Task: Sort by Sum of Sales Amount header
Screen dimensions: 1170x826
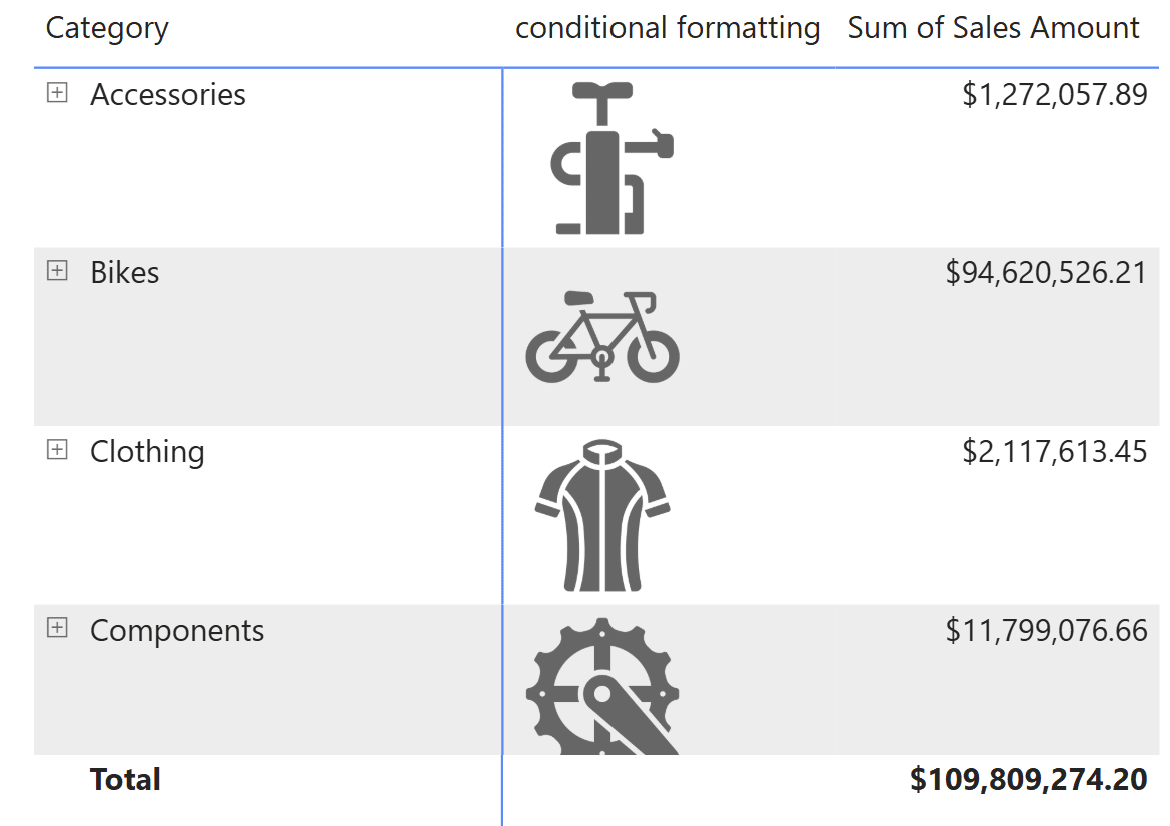Action: pos(993,28)
